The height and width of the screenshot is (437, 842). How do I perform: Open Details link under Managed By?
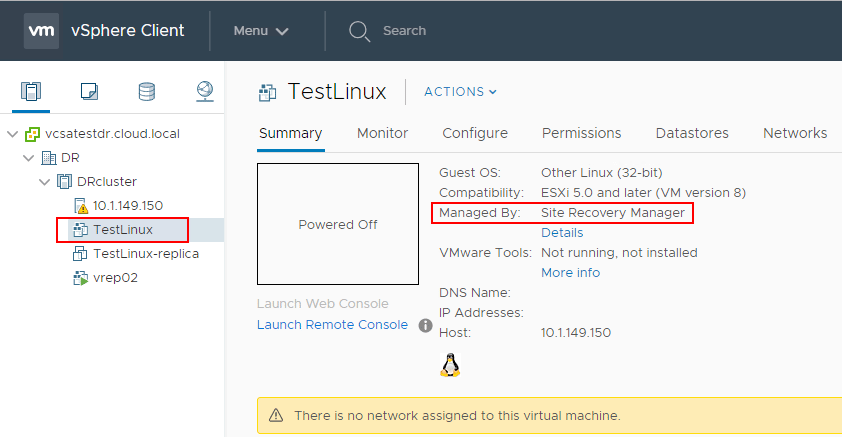click(562, 233)
